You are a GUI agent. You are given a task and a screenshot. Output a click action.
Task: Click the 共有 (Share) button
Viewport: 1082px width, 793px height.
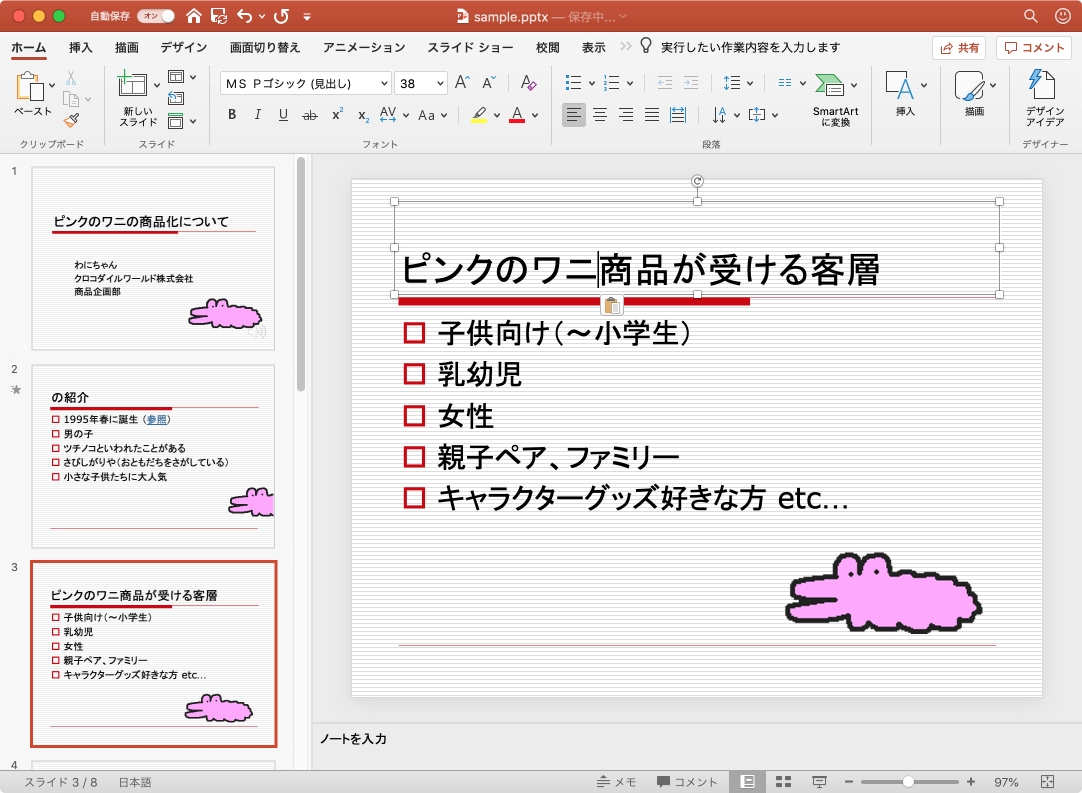coord(958,47)
